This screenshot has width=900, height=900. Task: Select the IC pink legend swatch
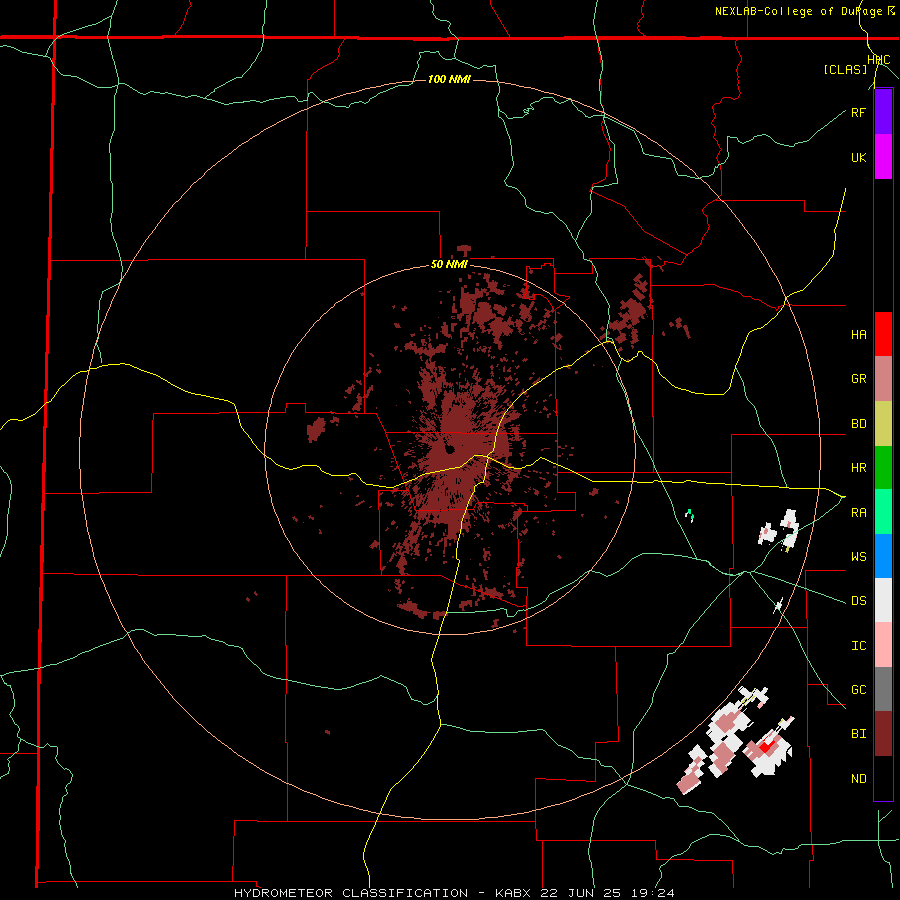[883, 645]
